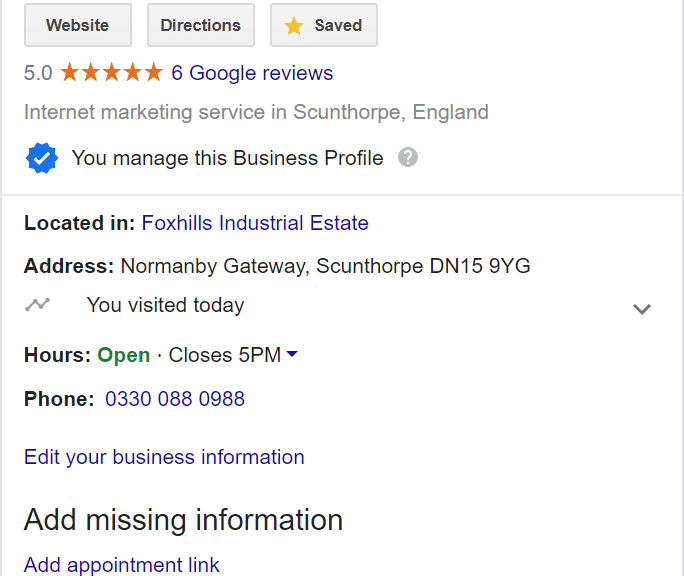This screenshot has width=684, height=576.
Task: Click Edit your business information
Action: (x=164, y=457)
